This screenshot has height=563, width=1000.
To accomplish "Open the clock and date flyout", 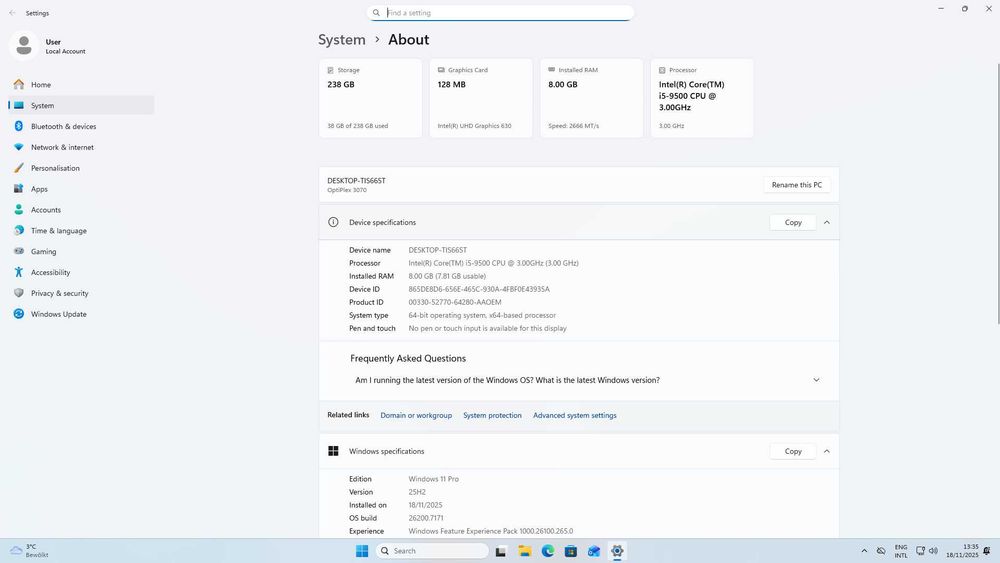I will click(x=962, y=551).
